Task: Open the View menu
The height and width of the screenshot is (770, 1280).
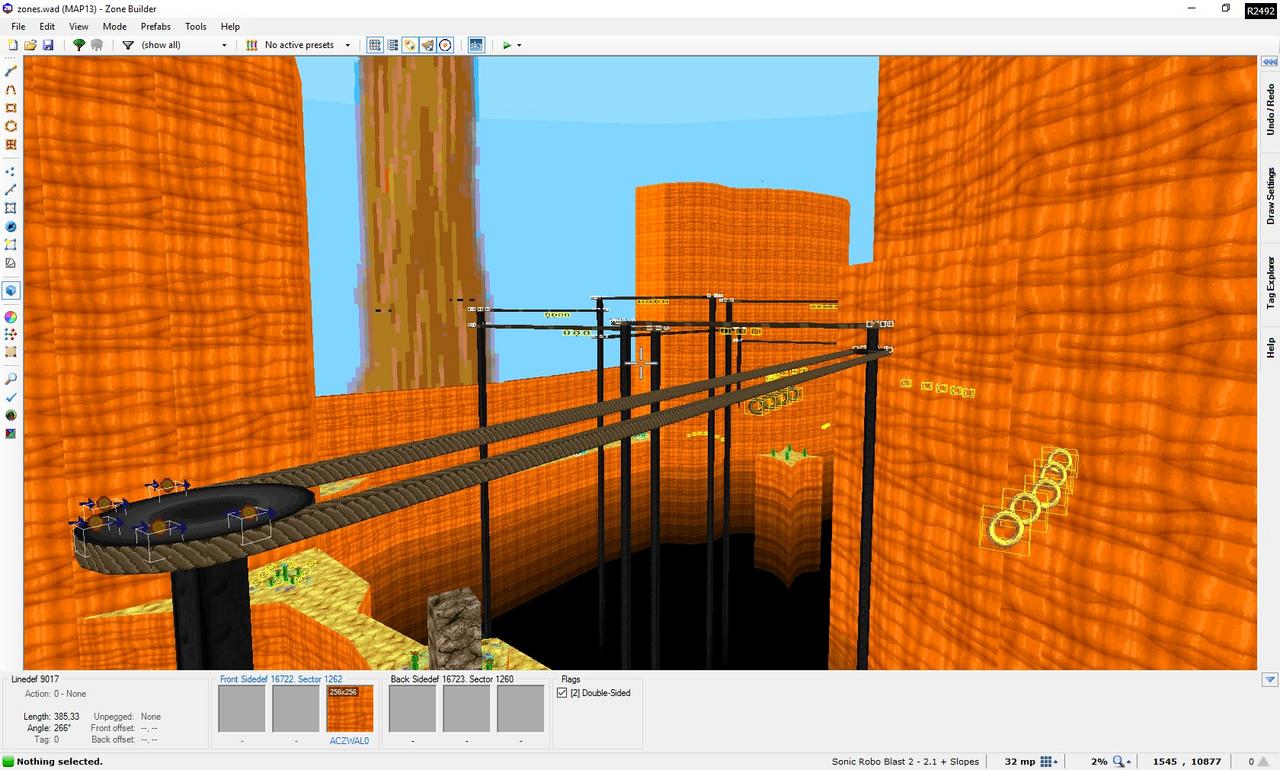Action: [x=78, y=26]
